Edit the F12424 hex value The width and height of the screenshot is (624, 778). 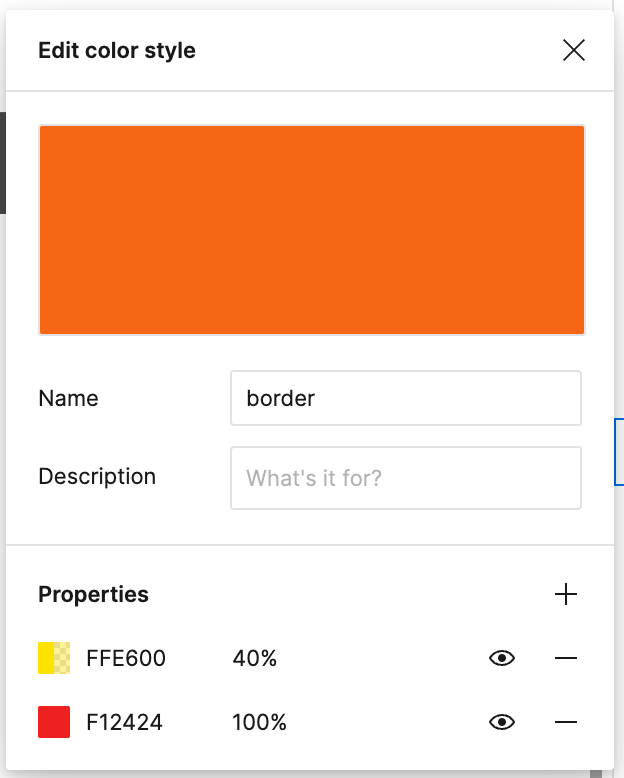125,722
